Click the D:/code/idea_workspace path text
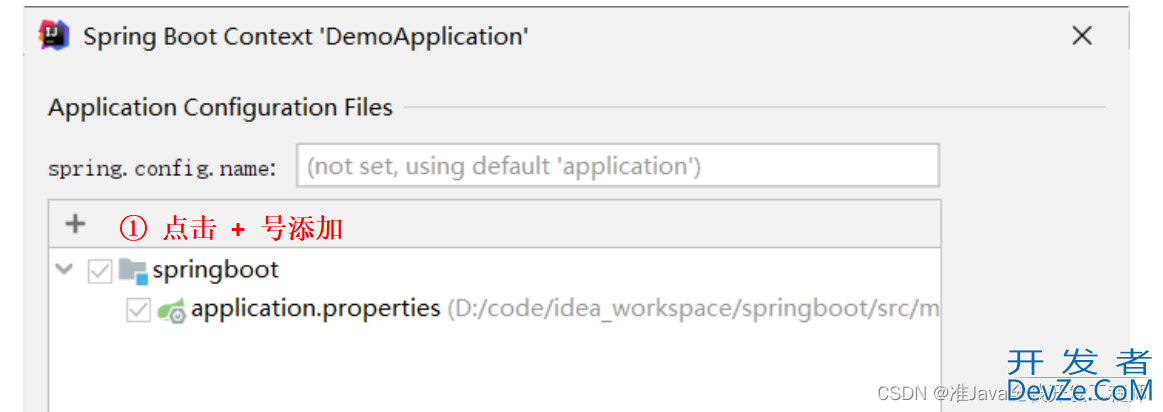 (693, 309)
